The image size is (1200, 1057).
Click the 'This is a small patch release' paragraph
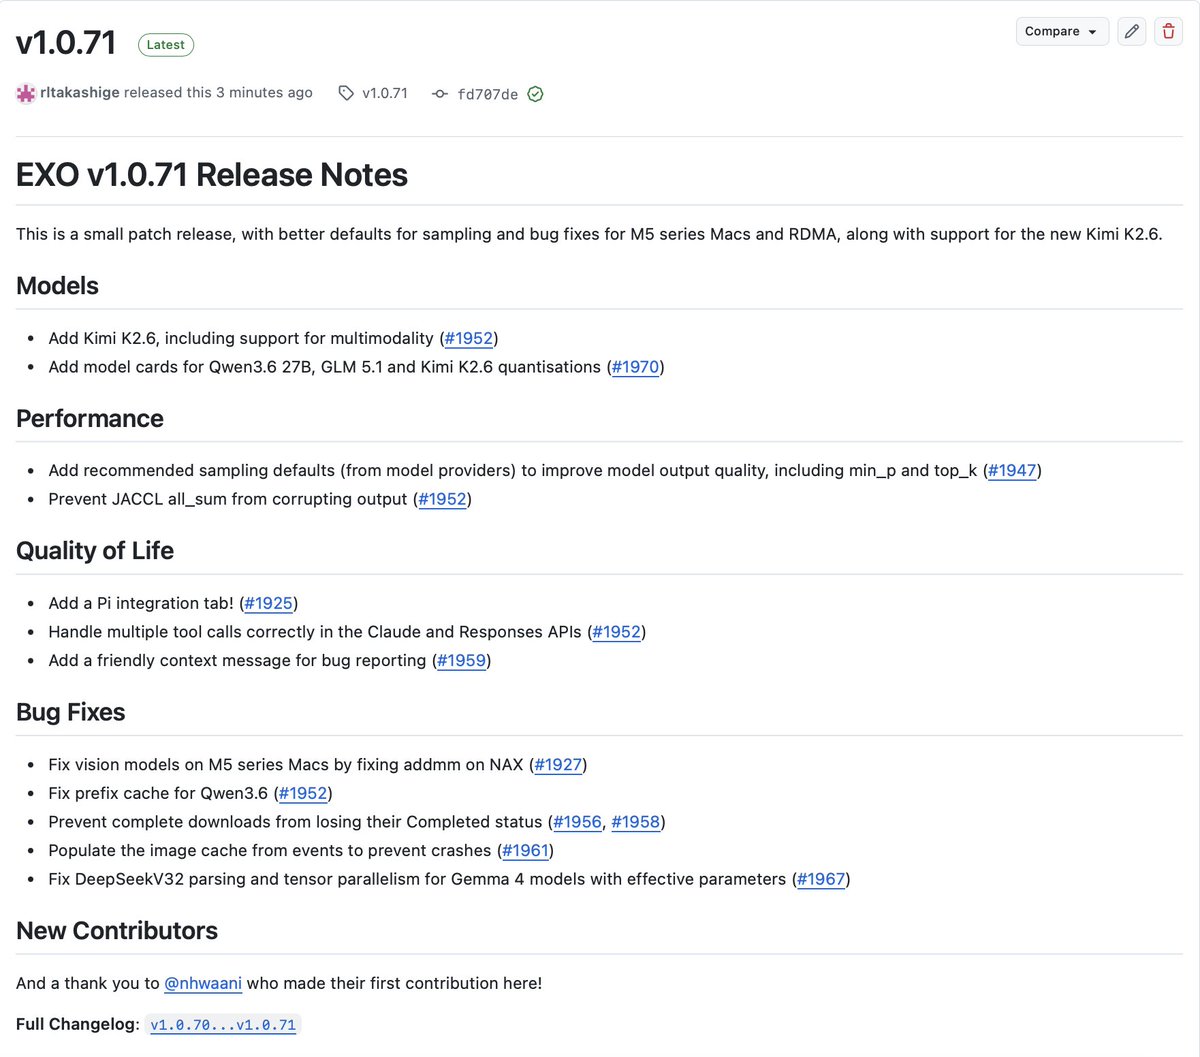pos(589,234)
